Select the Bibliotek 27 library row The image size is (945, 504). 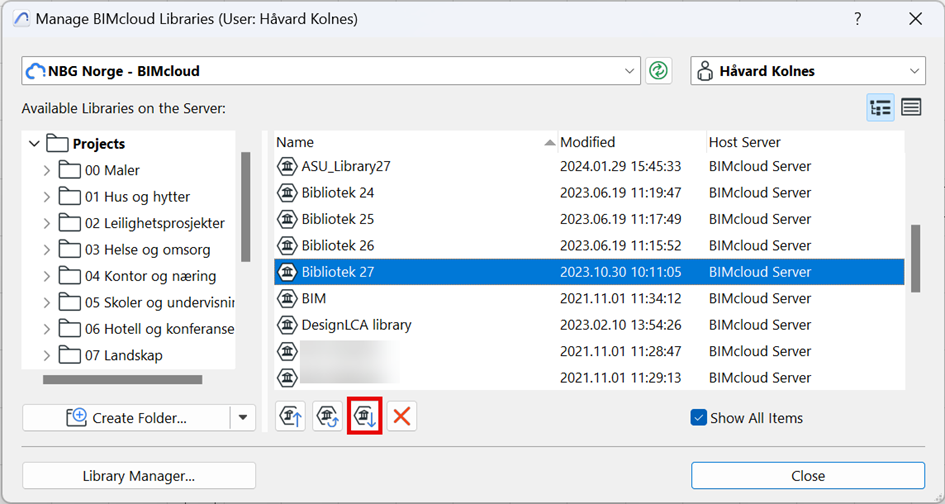[589, 272]
